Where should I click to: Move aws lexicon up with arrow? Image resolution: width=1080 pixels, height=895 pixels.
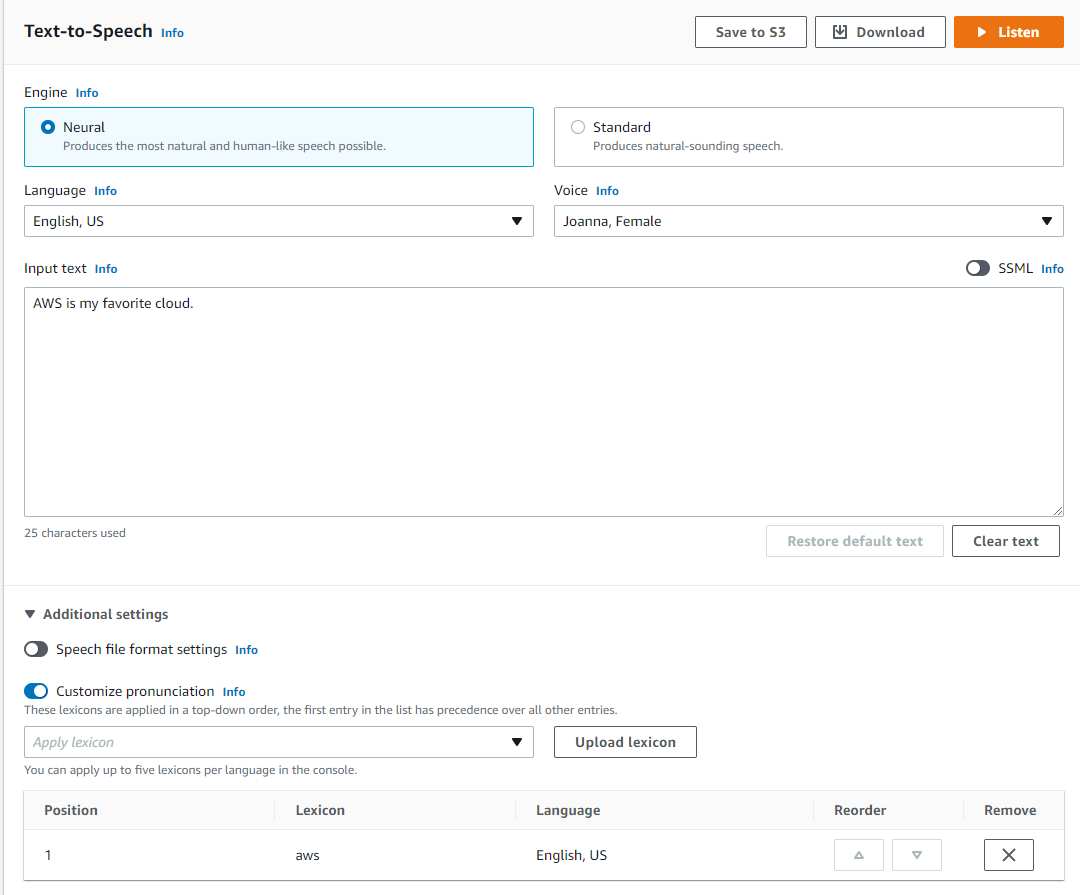point(859,855)
